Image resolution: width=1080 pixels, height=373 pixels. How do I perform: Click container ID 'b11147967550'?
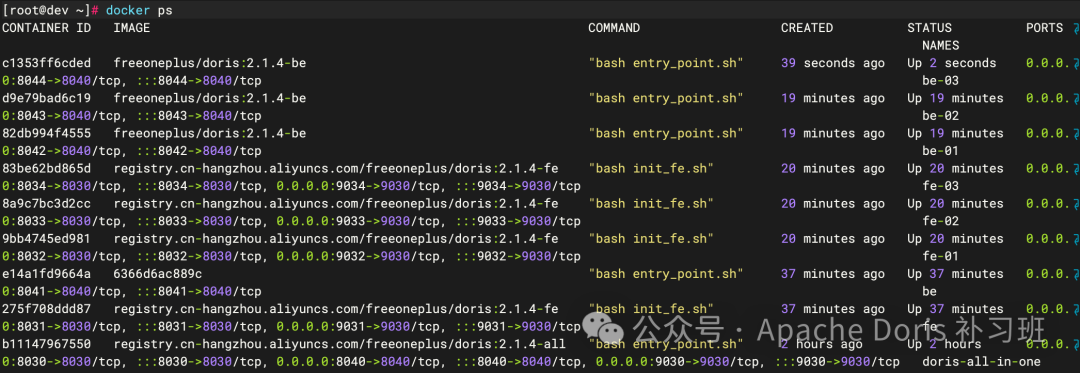(x=46, y=344)
